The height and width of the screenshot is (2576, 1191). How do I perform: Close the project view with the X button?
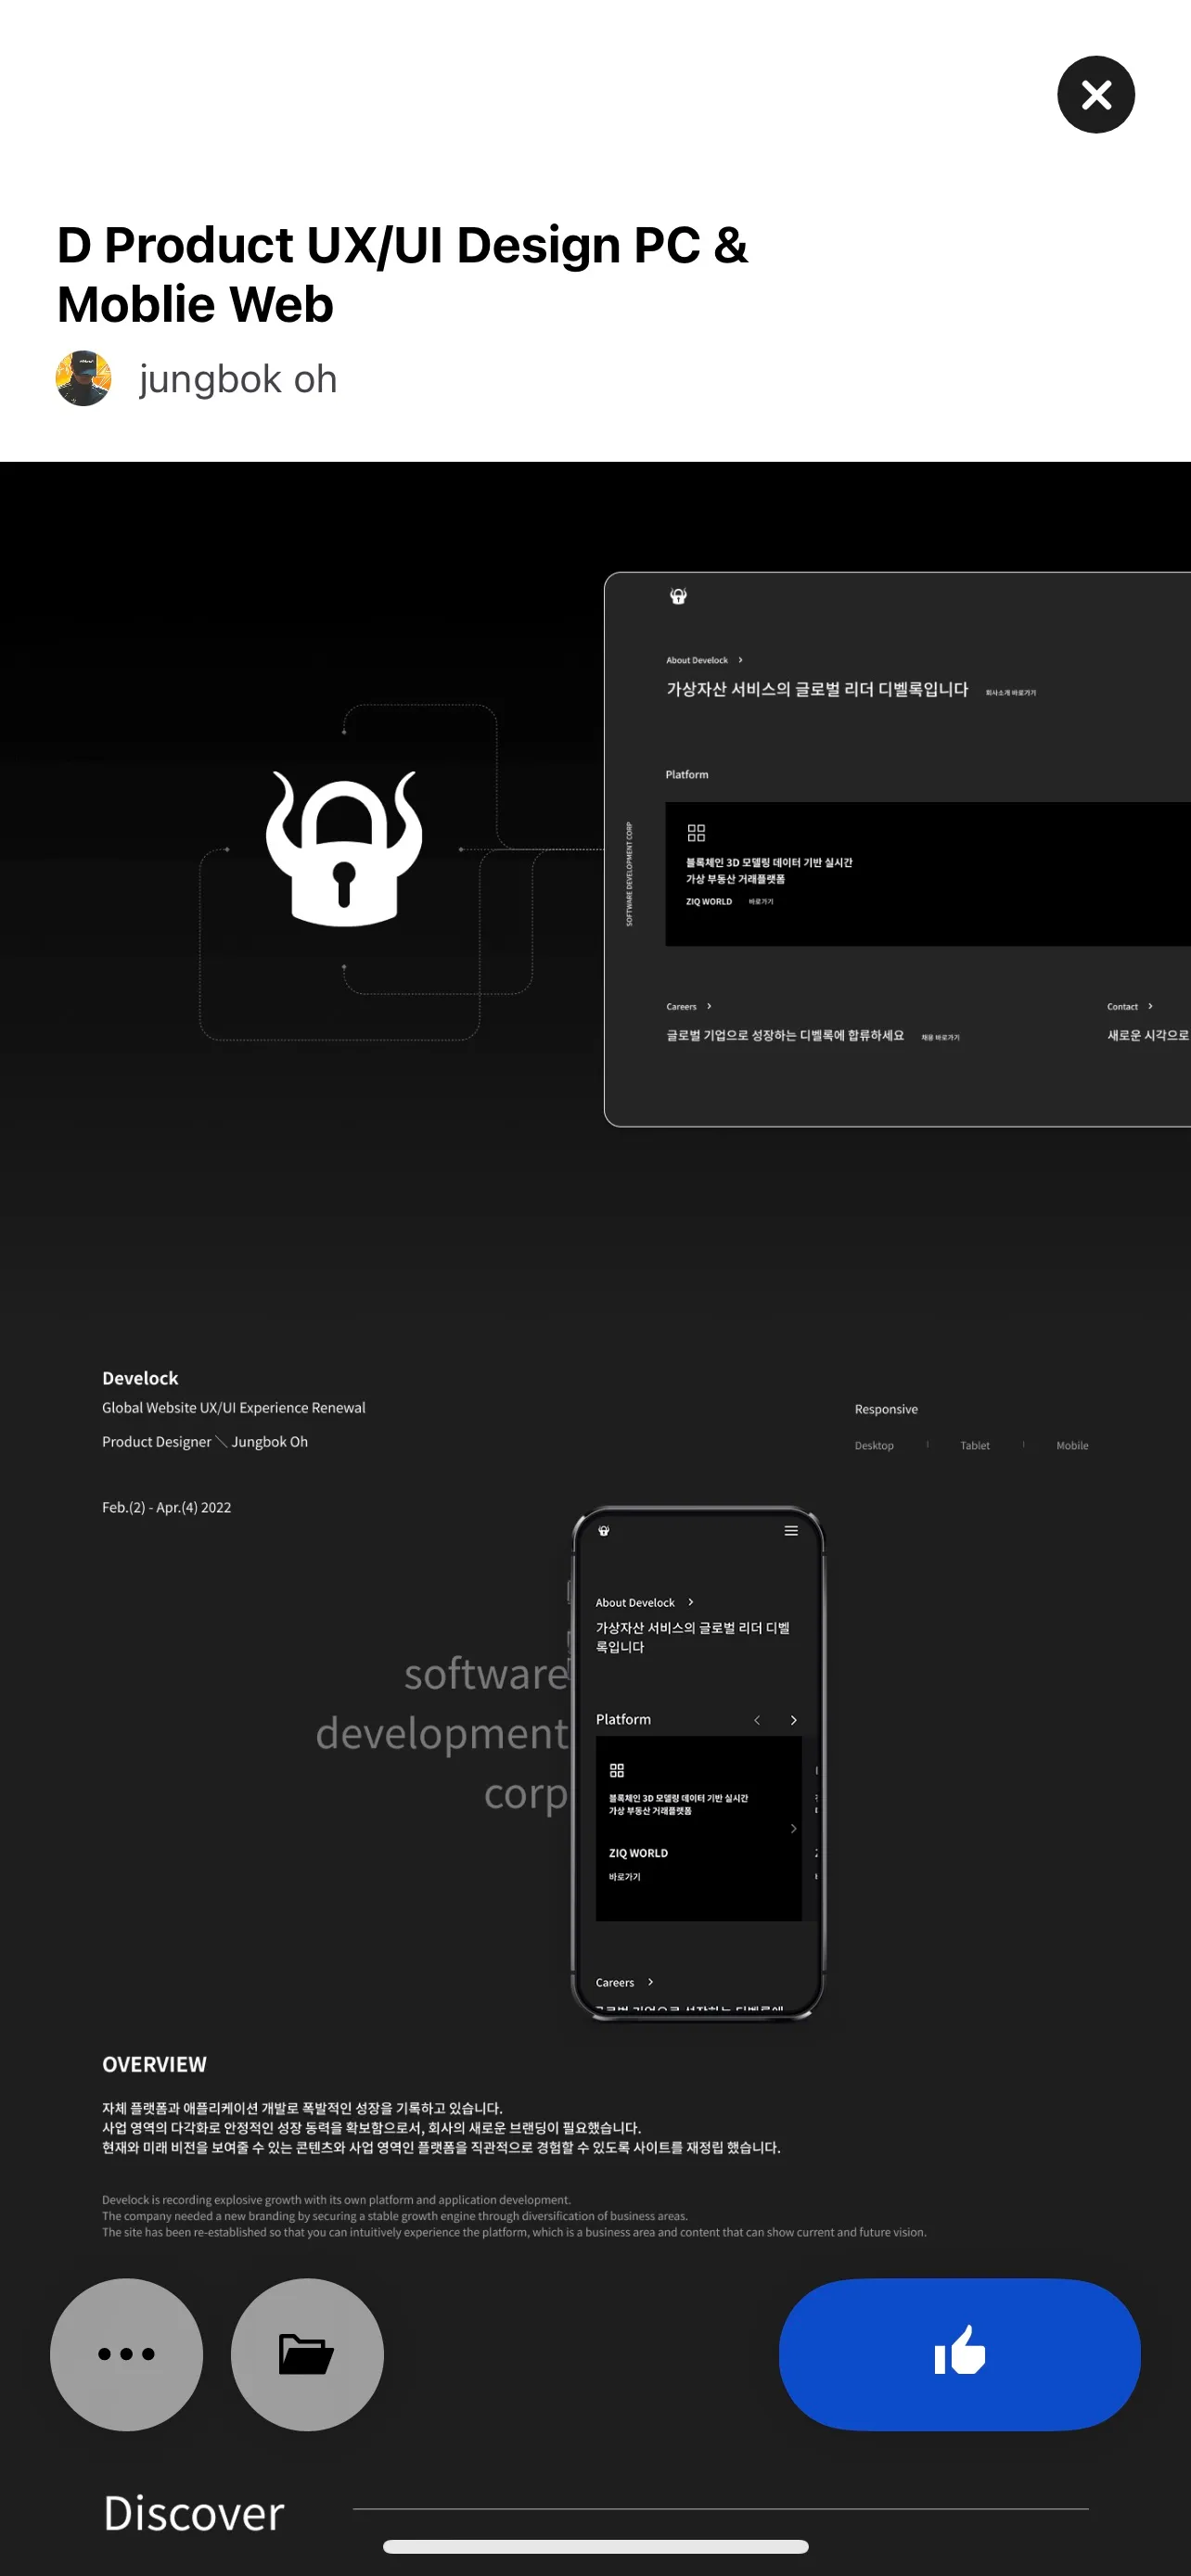pyautogui.click(x=1095, y=95)
